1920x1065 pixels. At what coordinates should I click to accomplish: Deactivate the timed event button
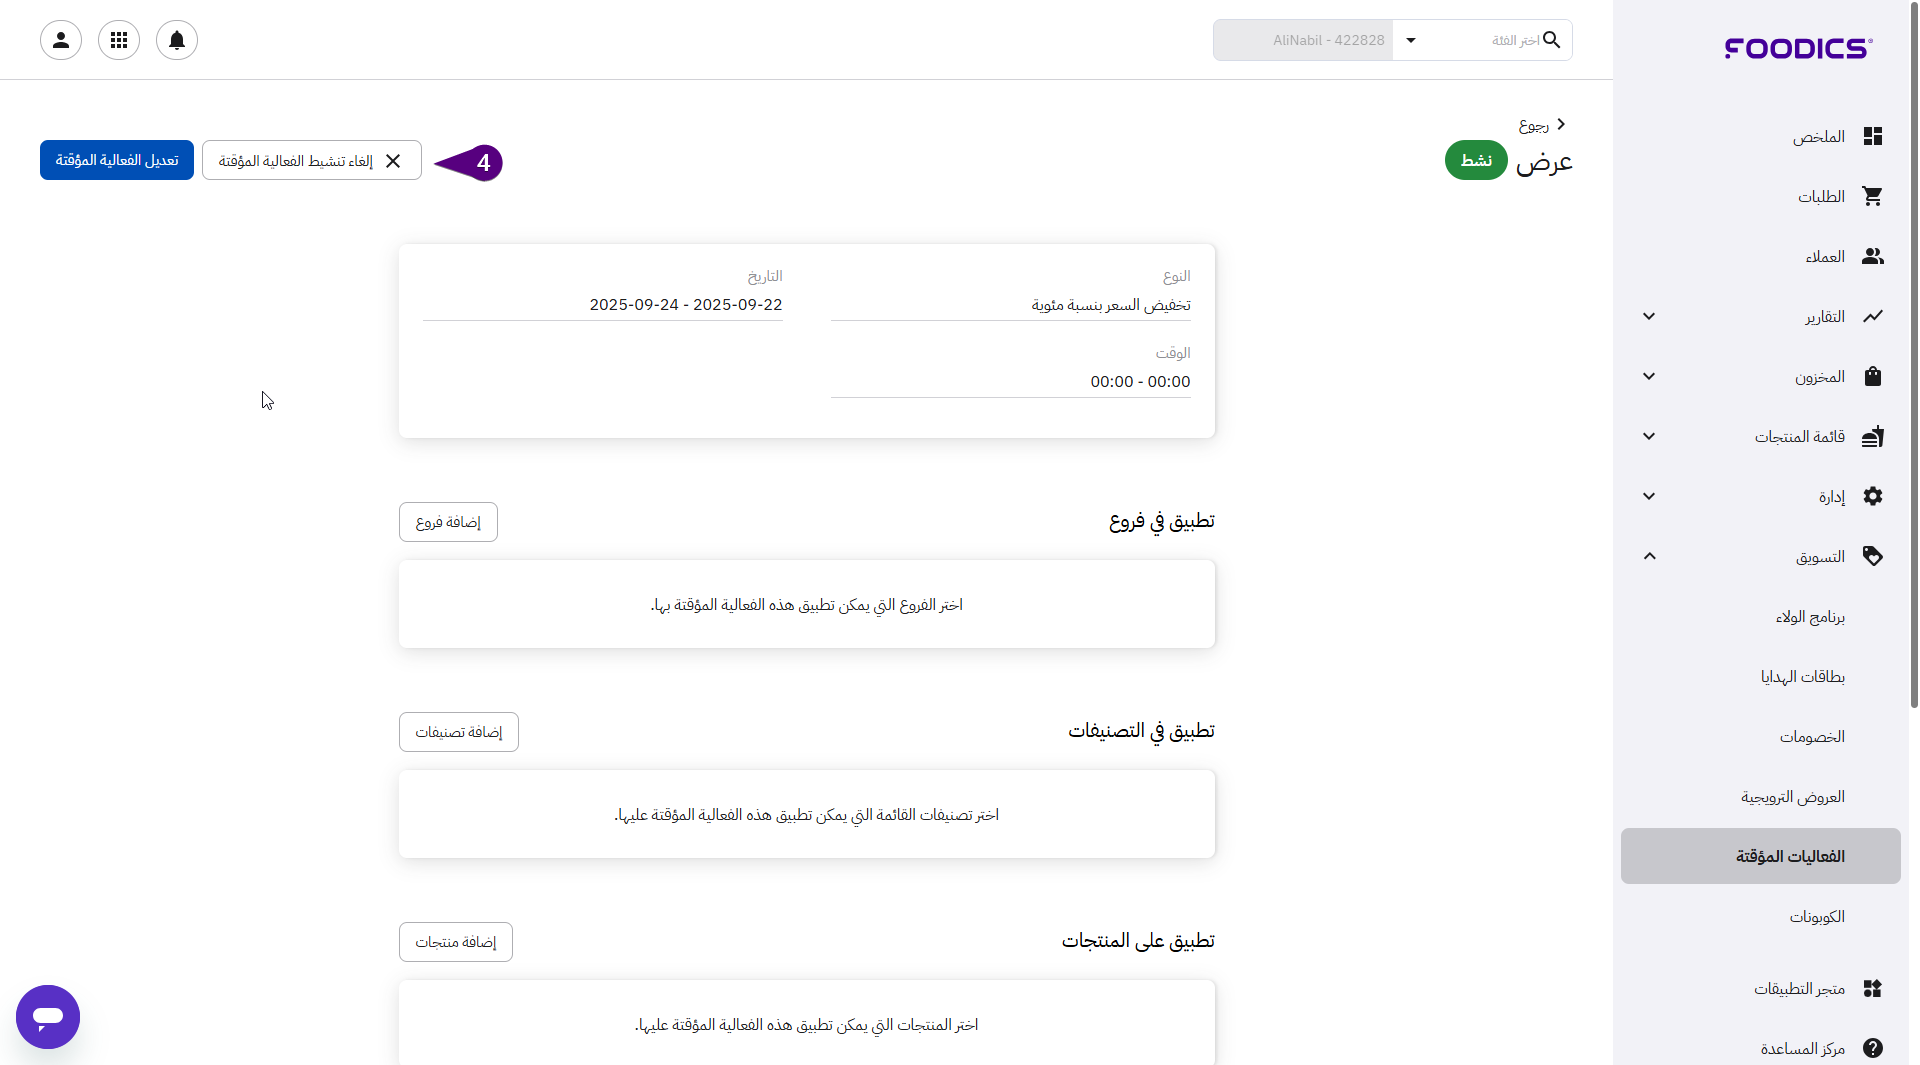311,160
